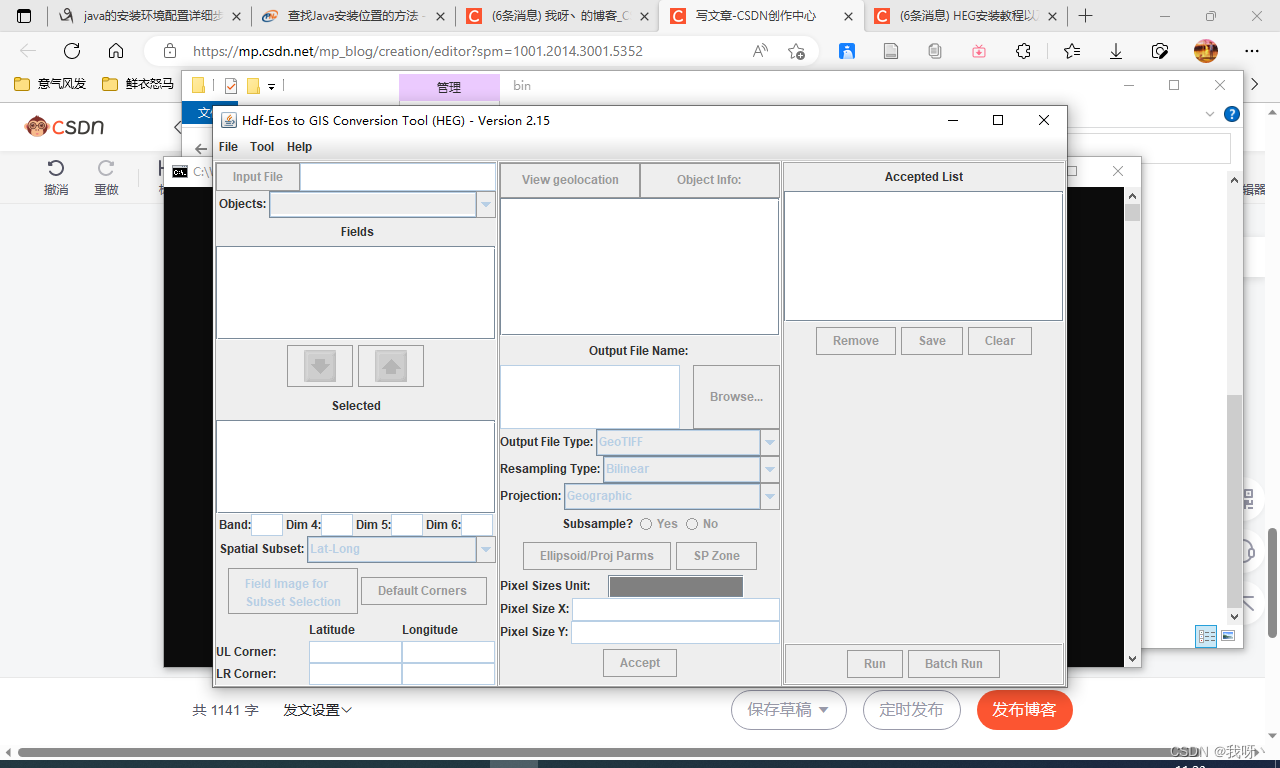Click the undo (撤销) icon in the editor
Image resolution: width=1280 pixels, height=768 pixels.
56,170
